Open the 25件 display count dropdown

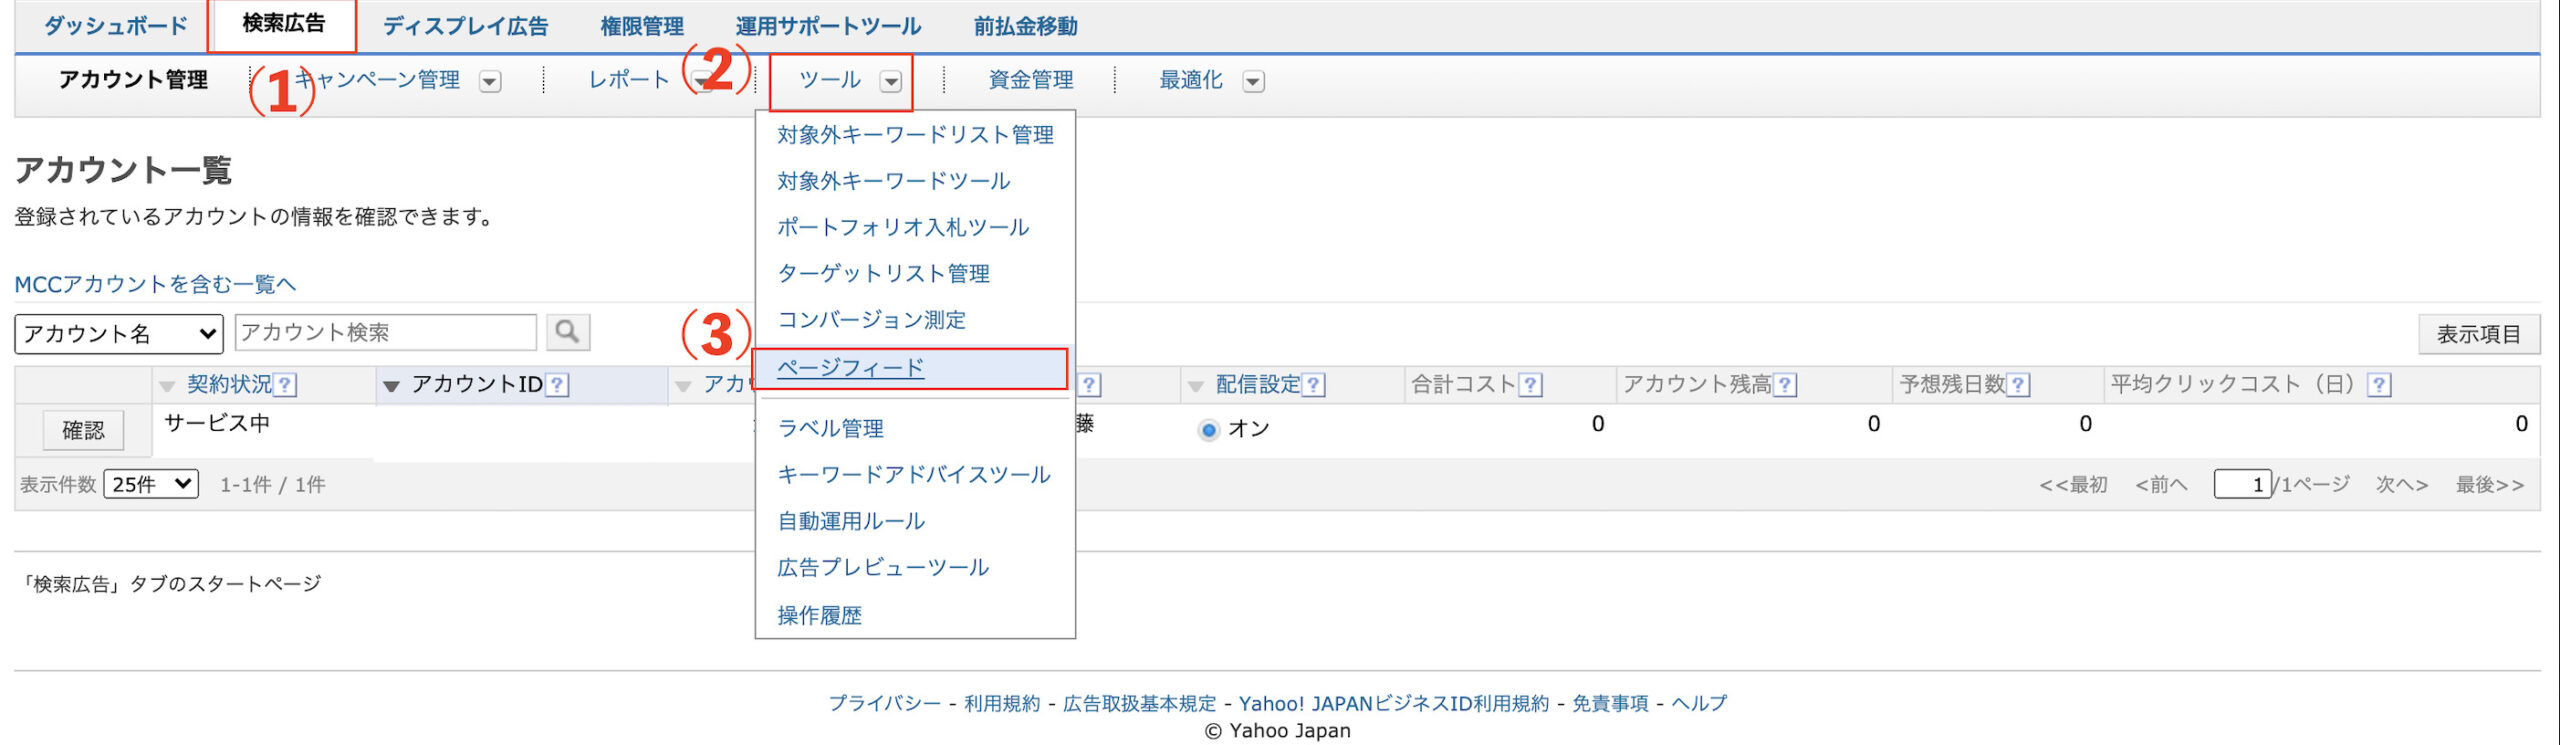[x=151, y=485]
